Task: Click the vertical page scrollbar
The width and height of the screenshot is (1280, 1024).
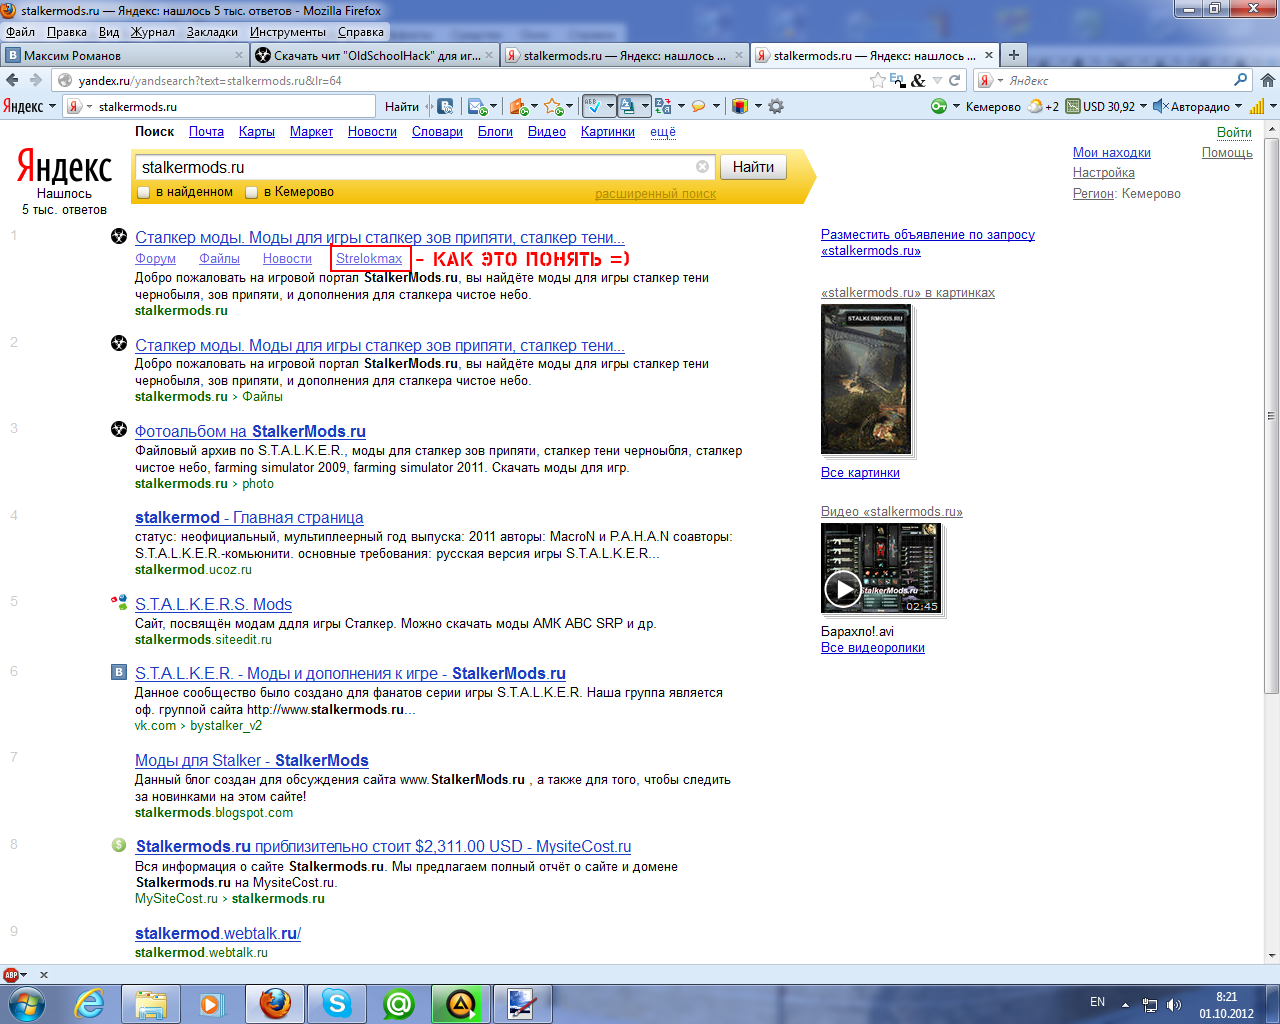Action: click(x=1271, y=416)
